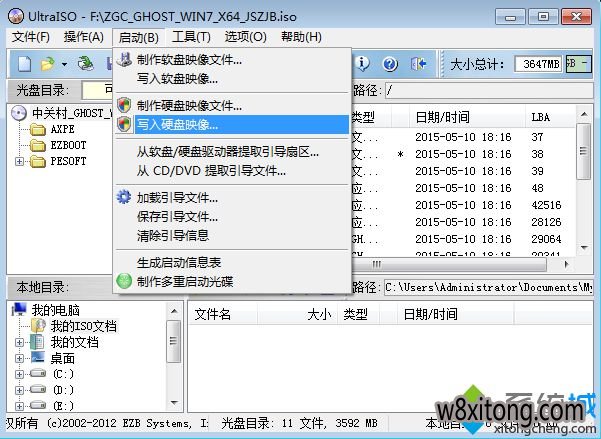Screen dimensions: 601x439
Task: Select the AXPE tree item label
Action: [62, 130]
